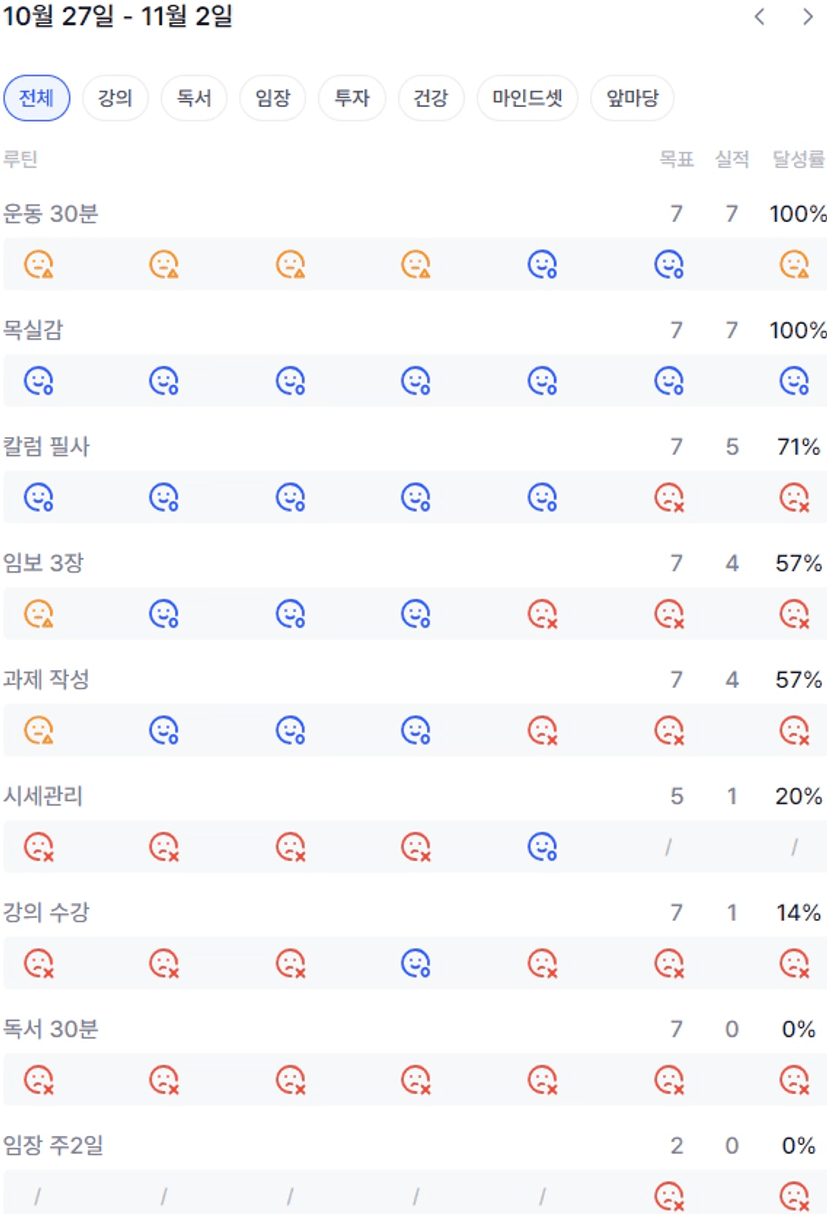
Task: Click the orange face in 임보 3장 row
Action: 38,613
